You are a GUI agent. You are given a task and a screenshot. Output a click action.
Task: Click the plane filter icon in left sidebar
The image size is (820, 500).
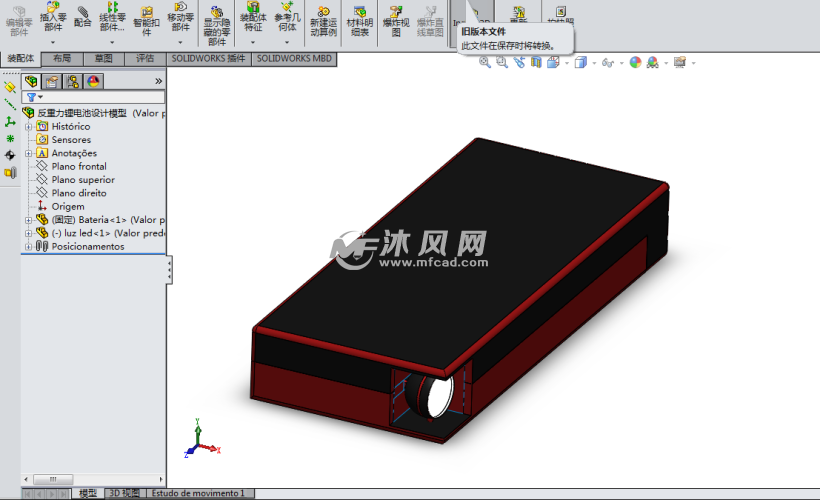pyautogui.click(x=10, y=87)
